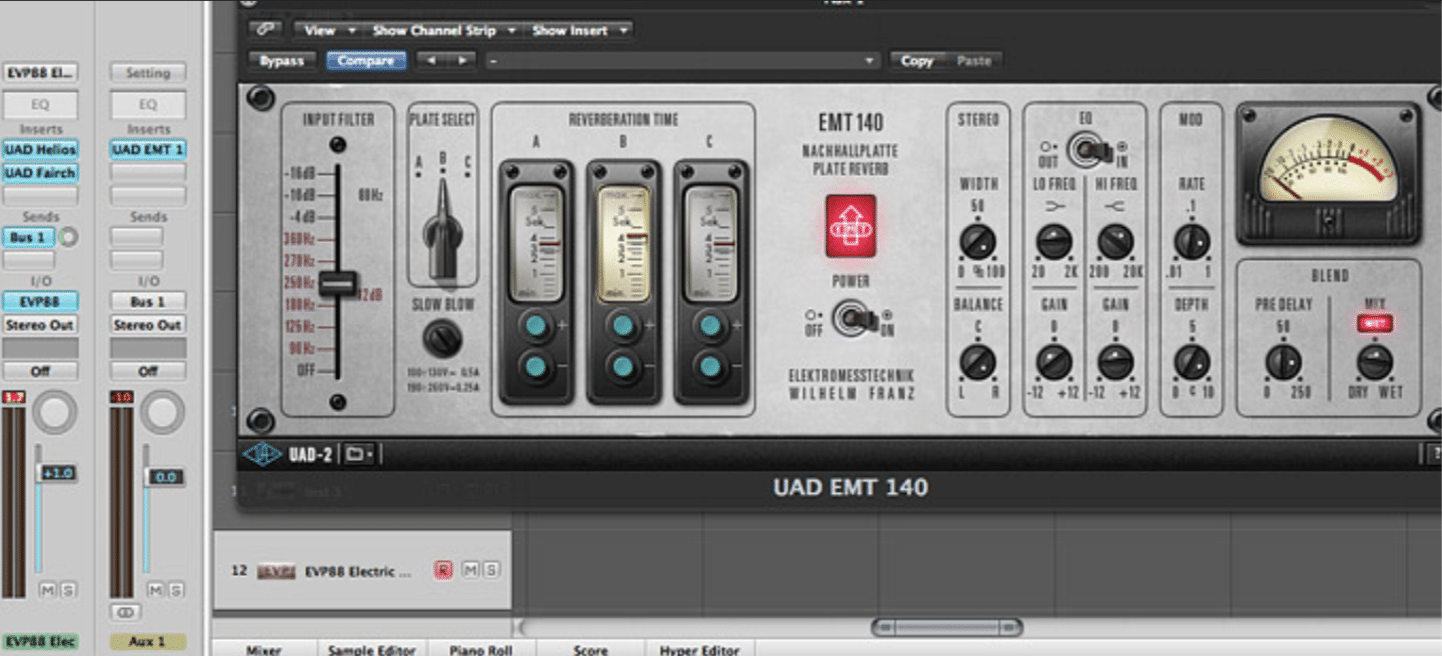This screenshot has width=1442, height=656.
Task: Adjust the Mod Depth knob
Action: coord(1191,362)
